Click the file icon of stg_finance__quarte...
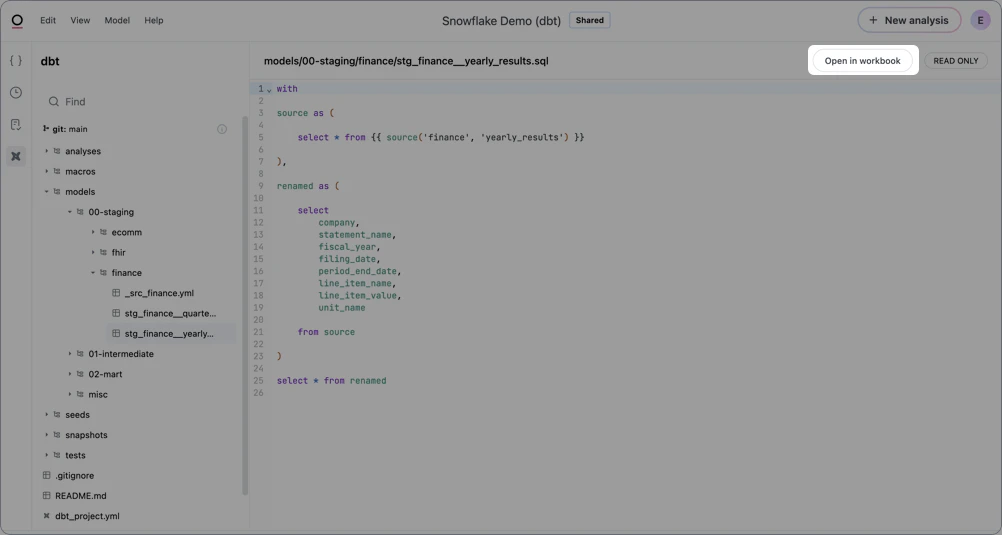Viewport: 1002px width, 535px height. [x=116, y=313]
